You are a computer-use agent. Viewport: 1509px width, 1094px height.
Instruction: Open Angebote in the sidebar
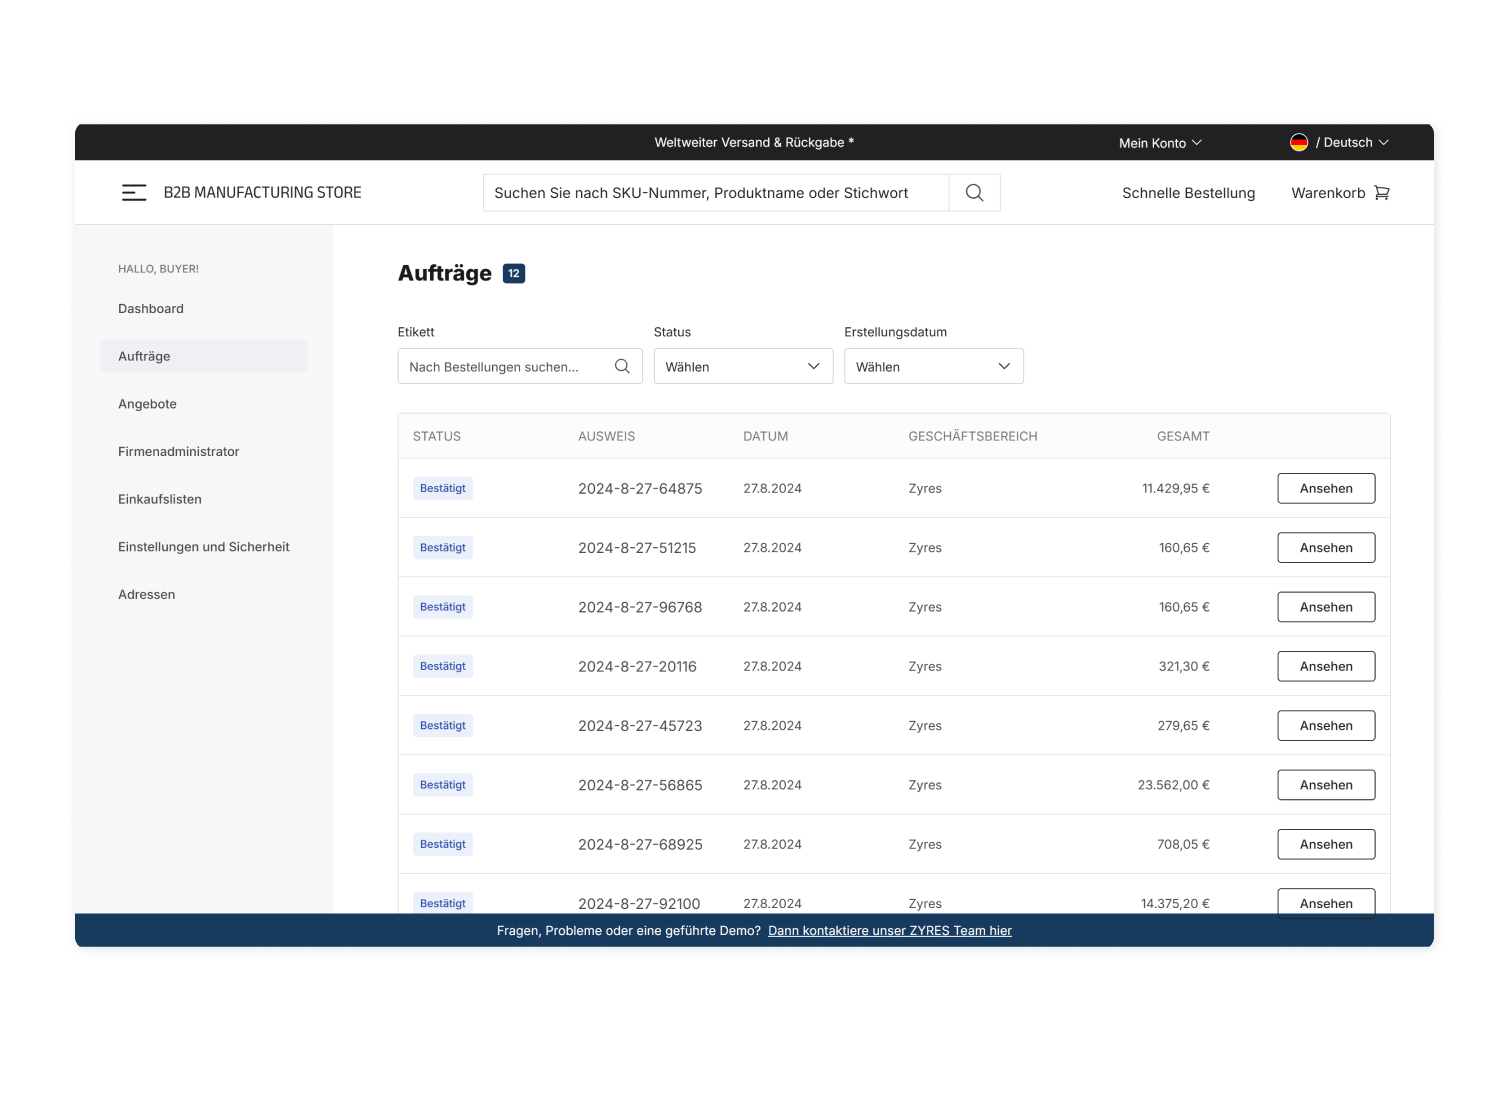(x=148, y=404)
